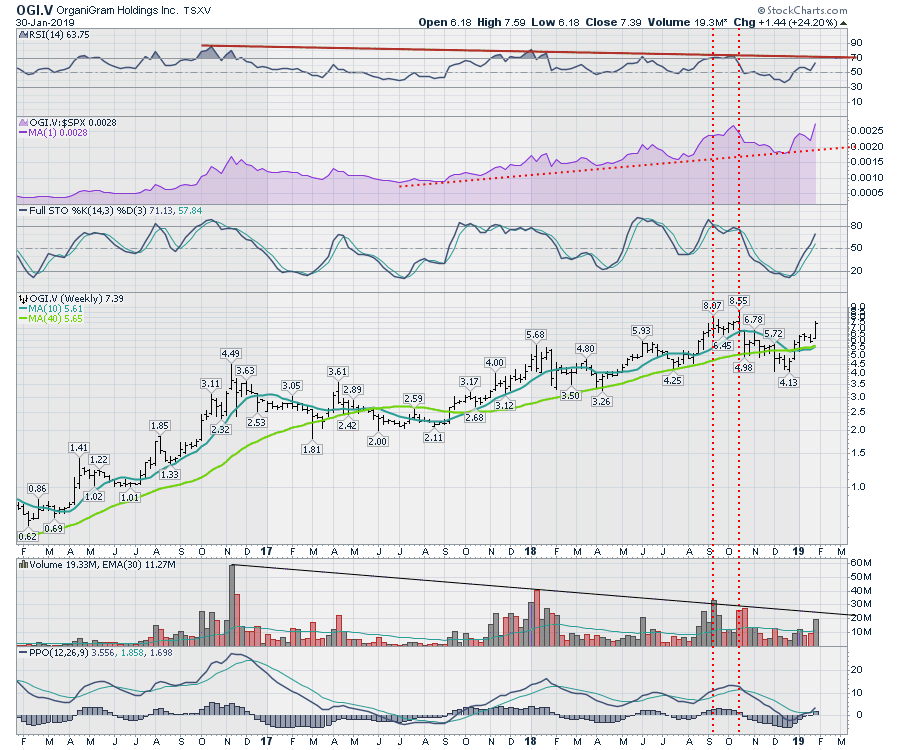Click the 1.85 price peak label

pos(160,426)
